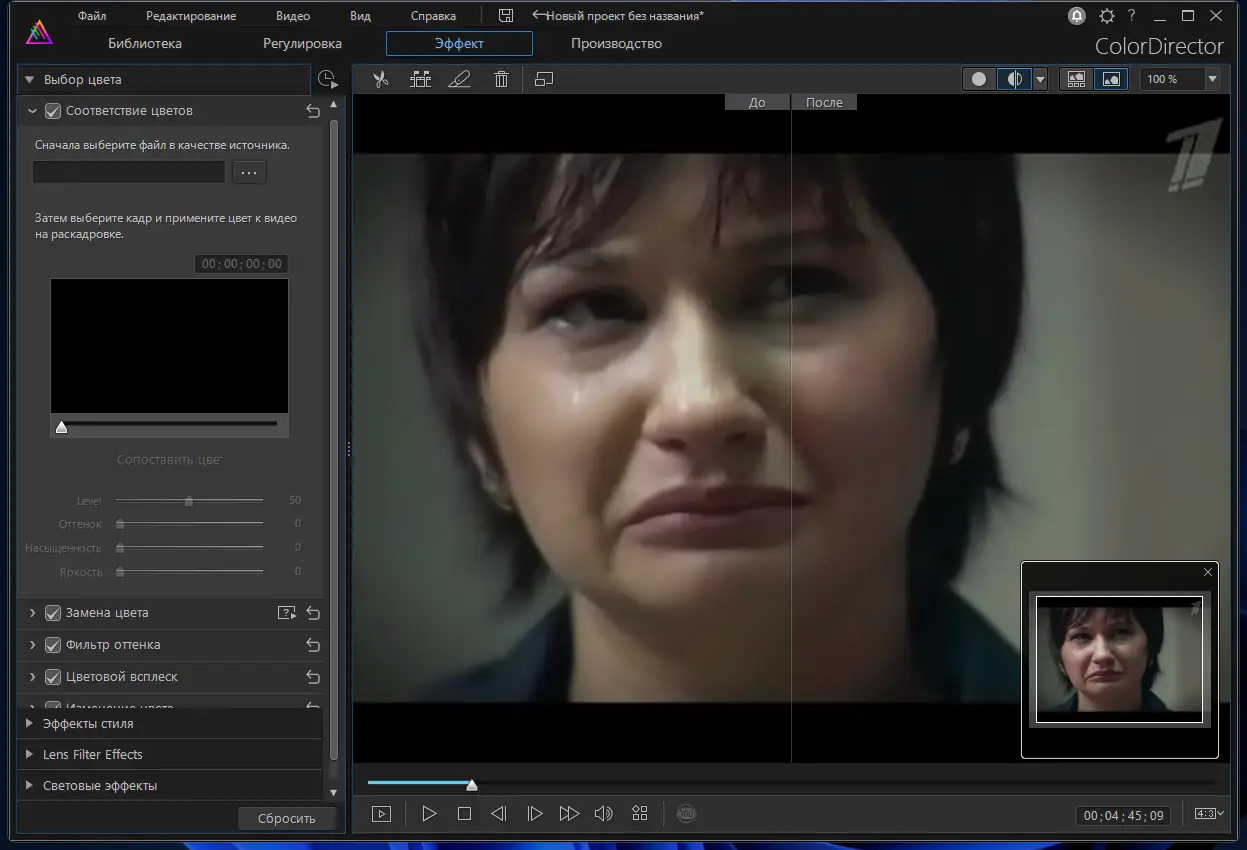The width and height of the screenshot is (1247, 850).
Task: Select the pen drawing tool icon
Action: point(460,79)
